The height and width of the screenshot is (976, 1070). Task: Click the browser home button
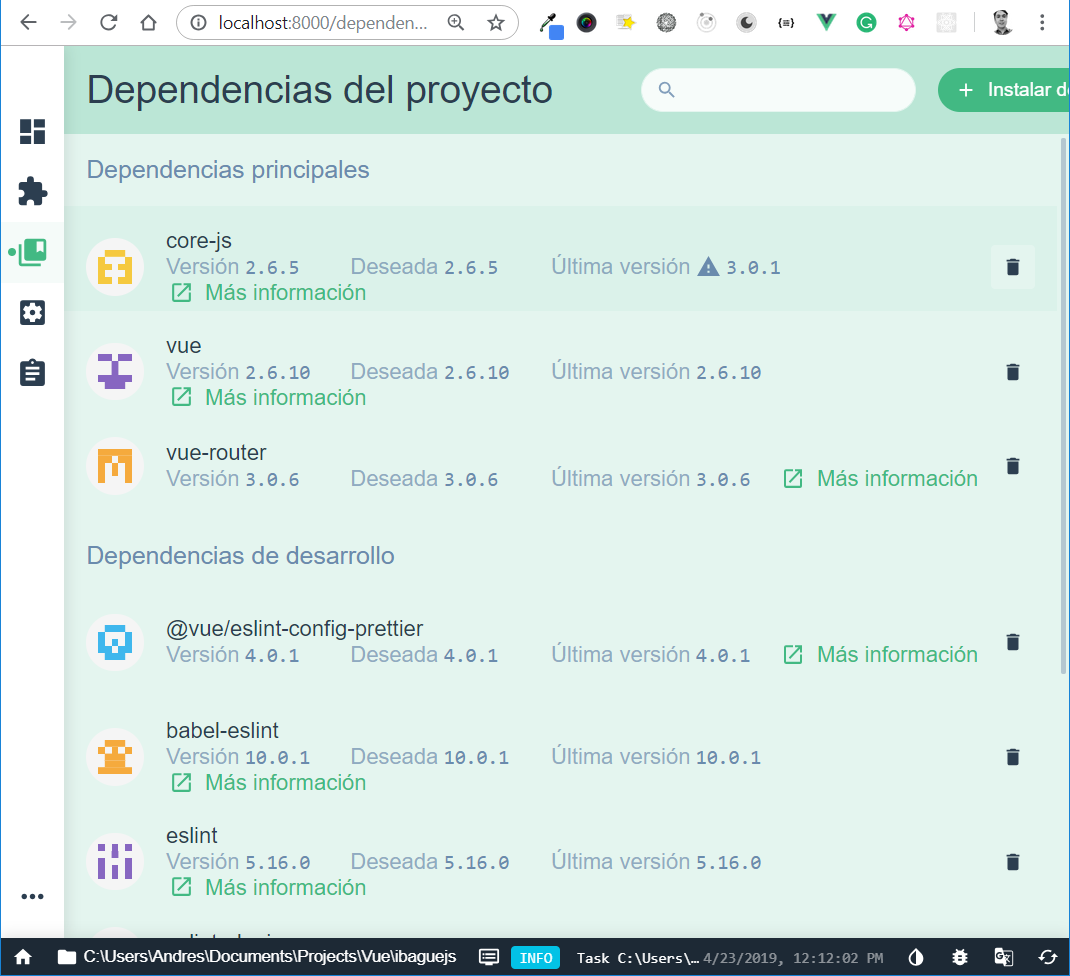148,23
